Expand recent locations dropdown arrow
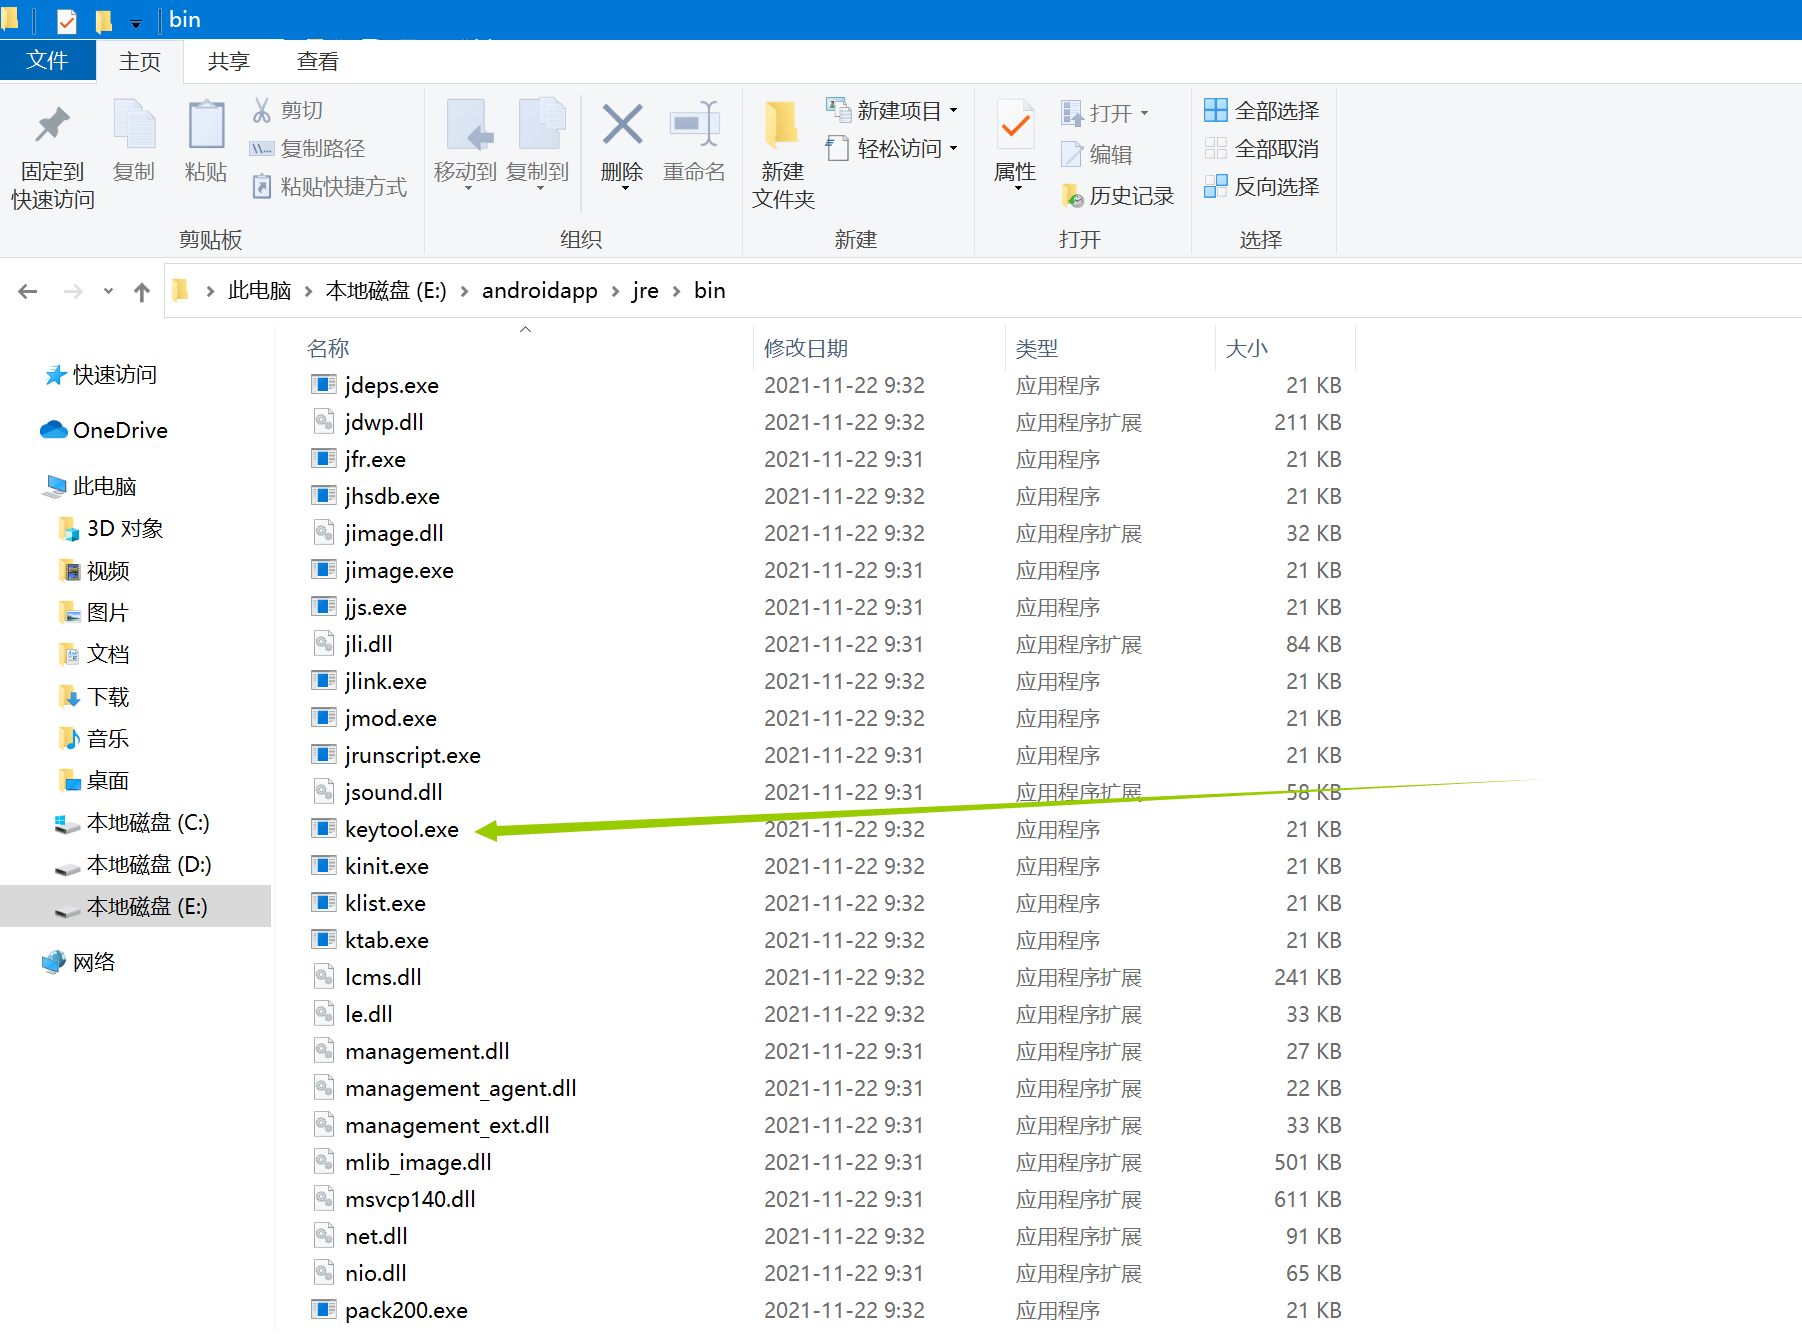The image size is (1802, 1340). point(108,291)
